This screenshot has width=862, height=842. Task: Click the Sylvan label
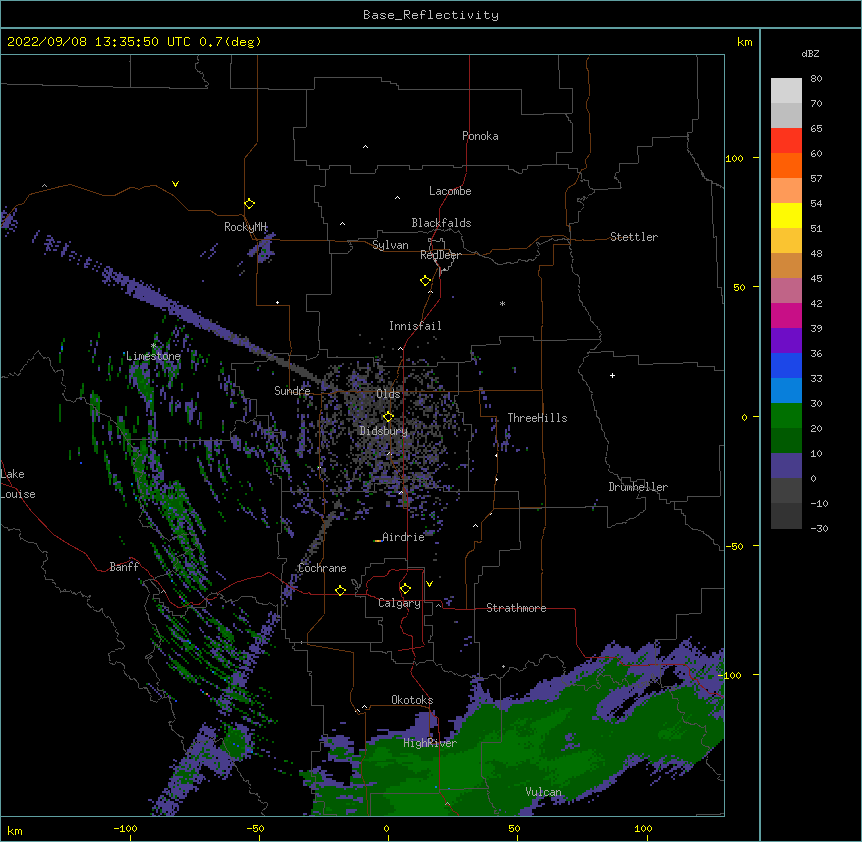coord(390,245)
